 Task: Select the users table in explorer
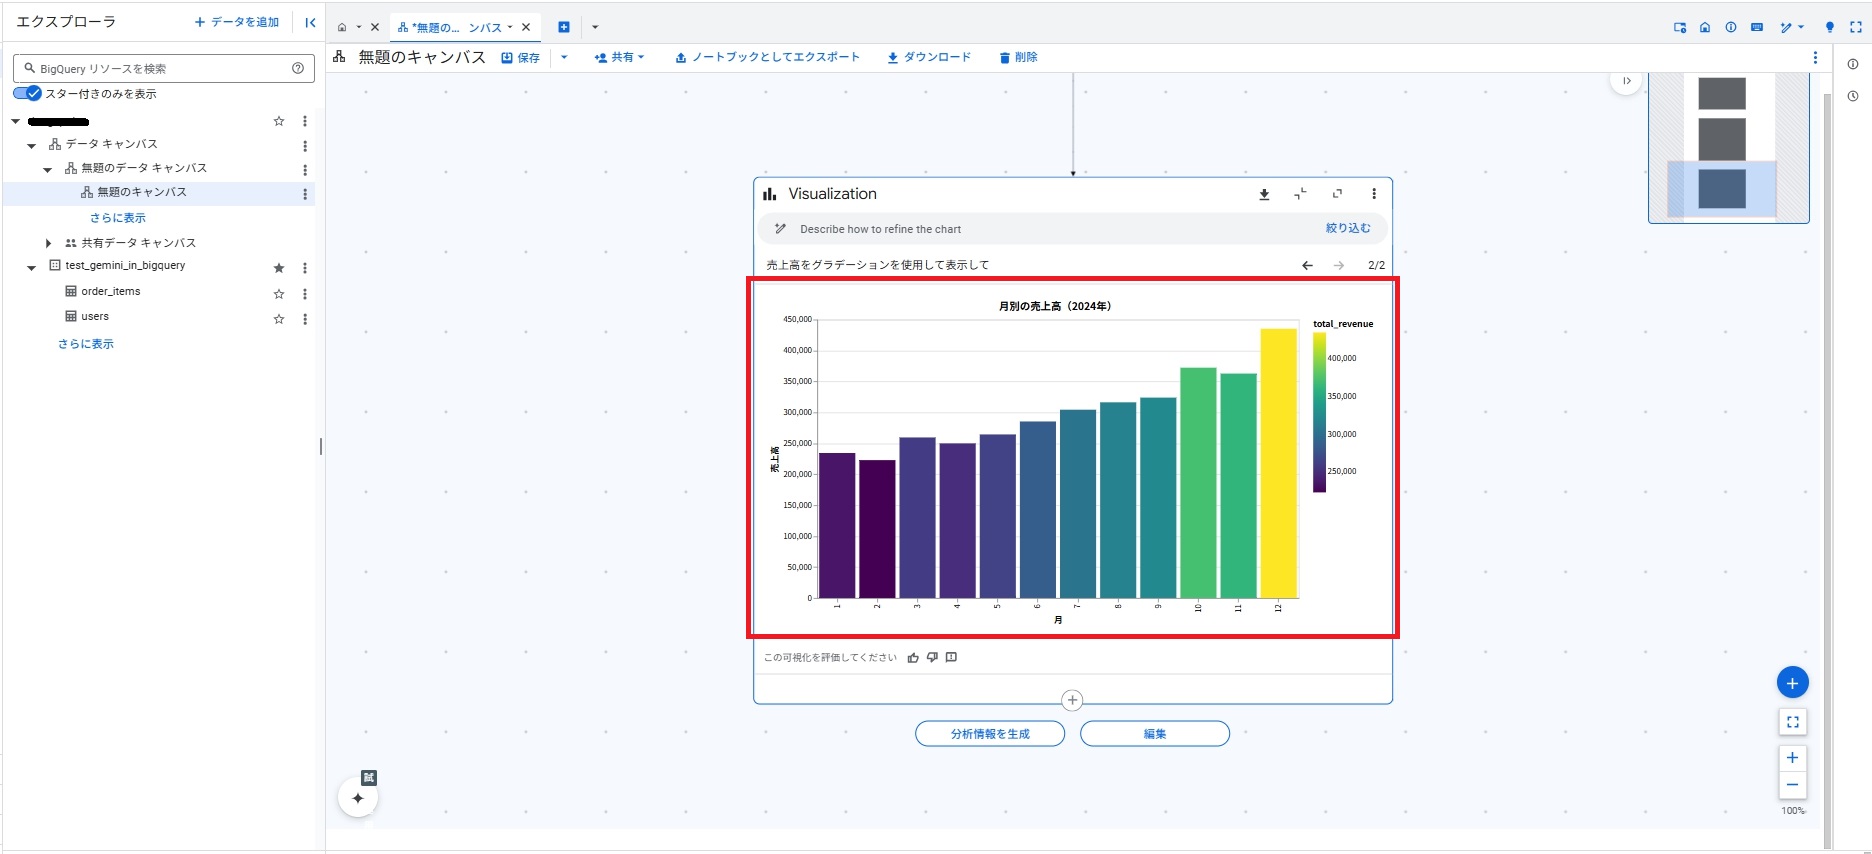click(x=95, y=317)
